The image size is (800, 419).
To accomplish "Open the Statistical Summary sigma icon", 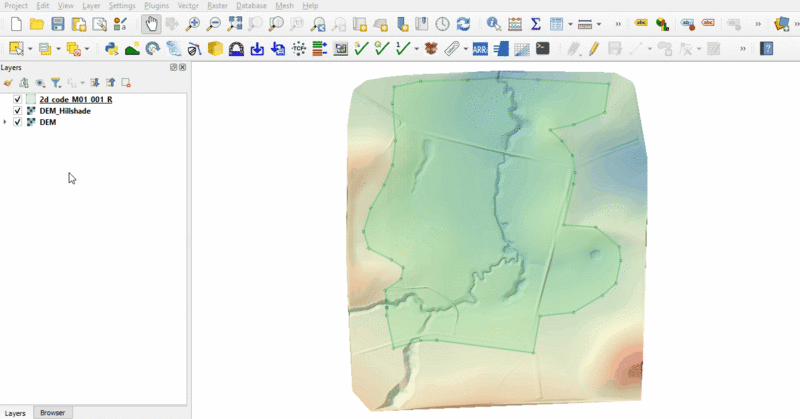I will pyautogui.click(x=535, y=24).
